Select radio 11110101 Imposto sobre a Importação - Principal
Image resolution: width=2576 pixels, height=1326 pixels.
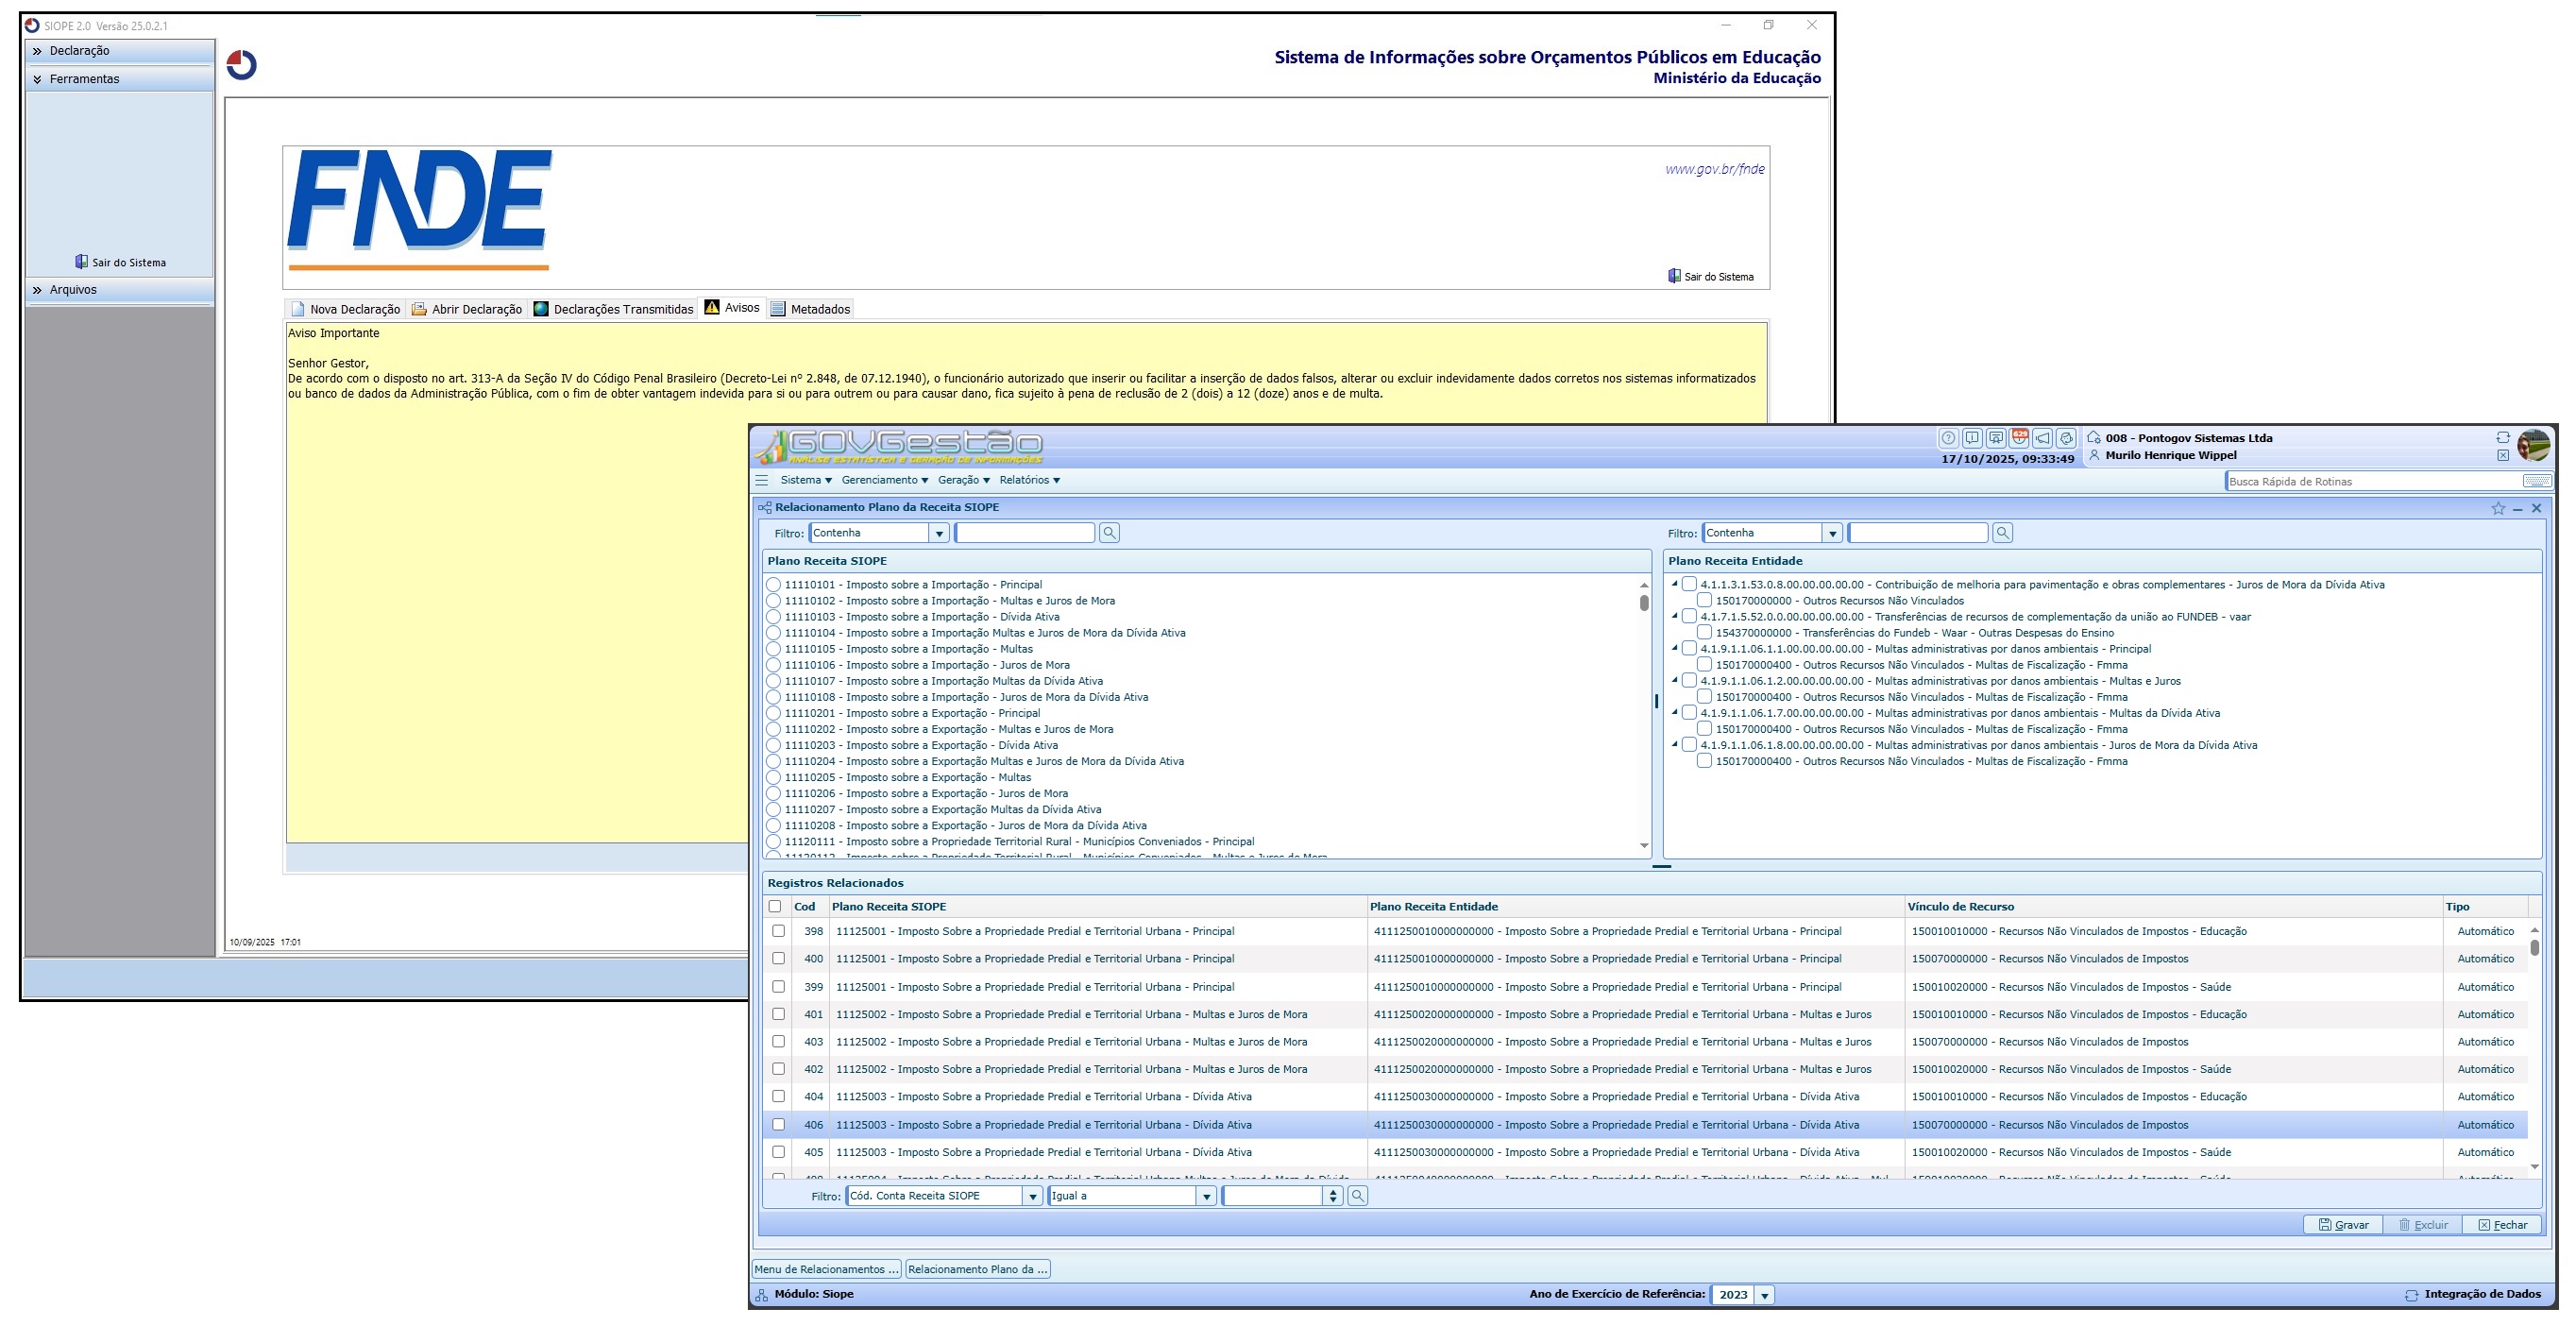(774, 585)
